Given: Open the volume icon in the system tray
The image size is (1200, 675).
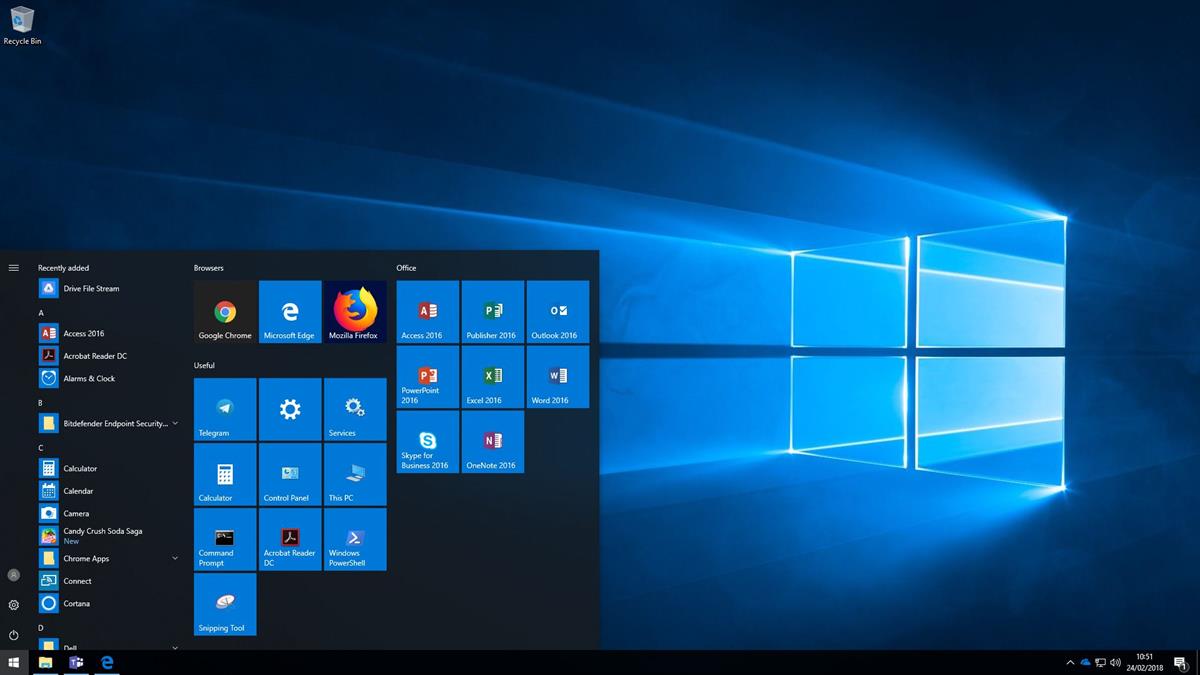Looking at the screenshot, I should click(x=1113, y=662).
